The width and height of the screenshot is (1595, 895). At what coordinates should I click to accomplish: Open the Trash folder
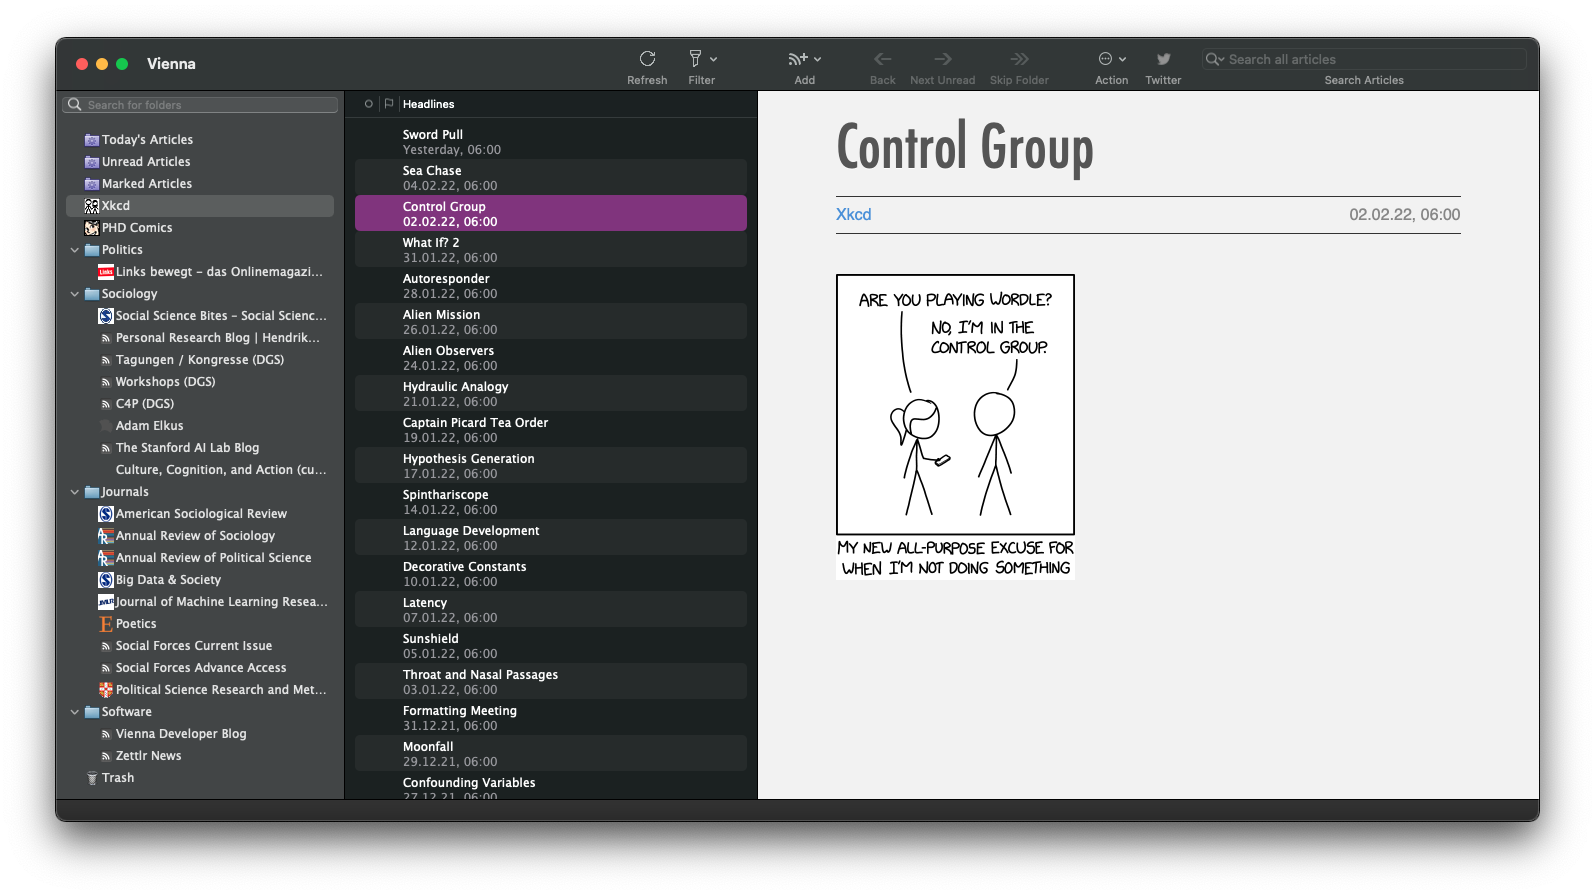(x=117, y=778)
